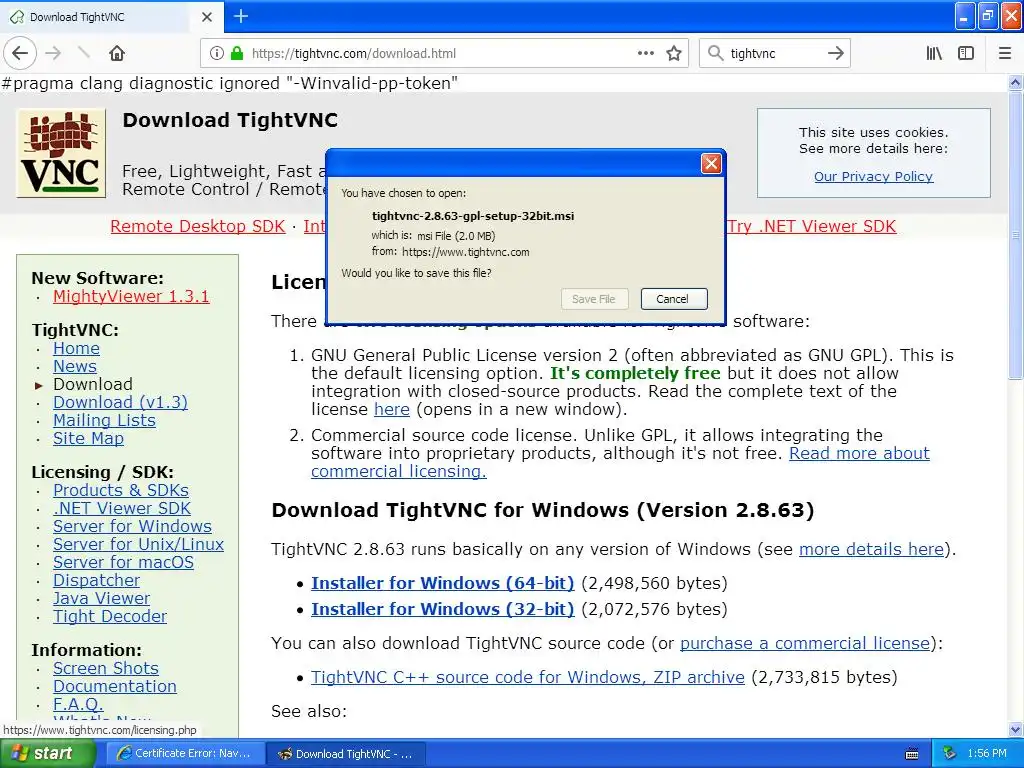Screen dimensions: 1024x768
Task: Open the Windows Start menu
Action: (48, 754)
